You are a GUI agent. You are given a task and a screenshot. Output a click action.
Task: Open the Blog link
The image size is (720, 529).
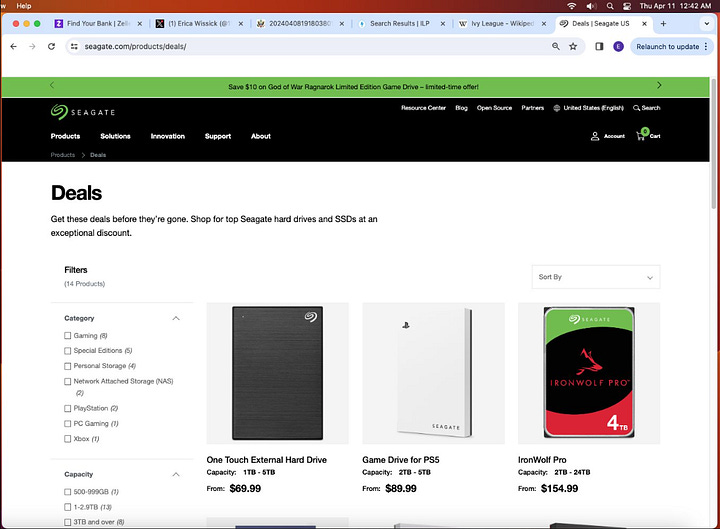461,108
